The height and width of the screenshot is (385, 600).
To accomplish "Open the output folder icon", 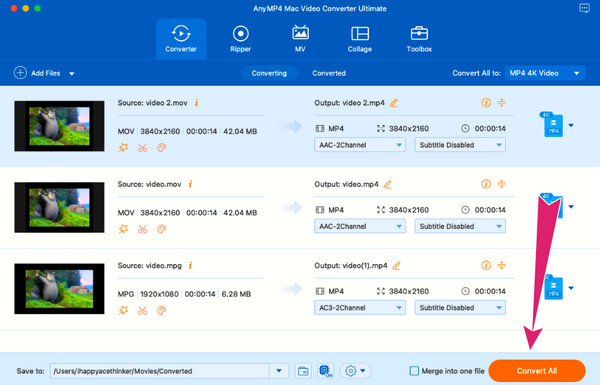I will coord(303,371).
